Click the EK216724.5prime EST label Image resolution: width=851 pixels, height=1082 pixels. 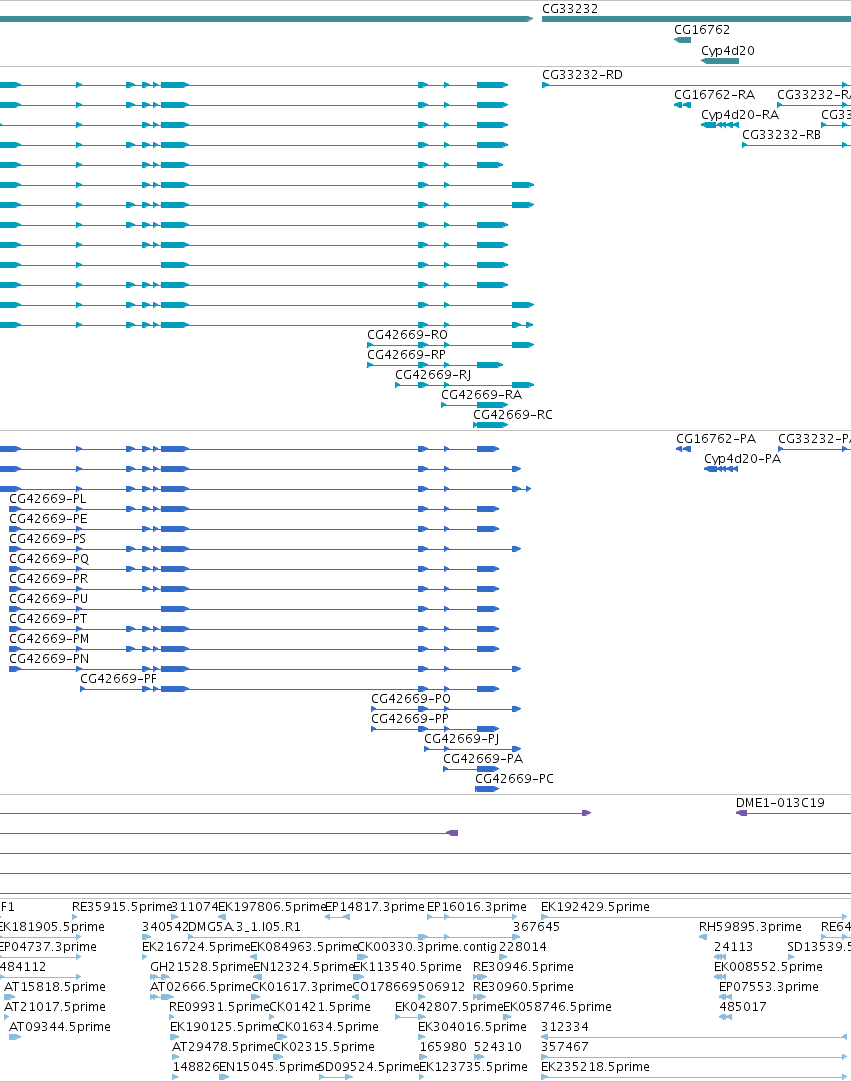click(196, 947)
